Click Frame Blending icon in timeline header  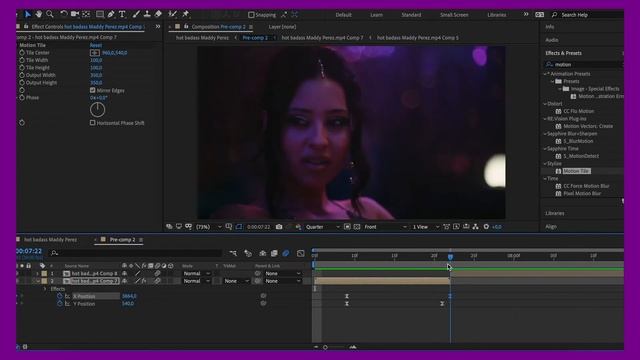[274, 253]
